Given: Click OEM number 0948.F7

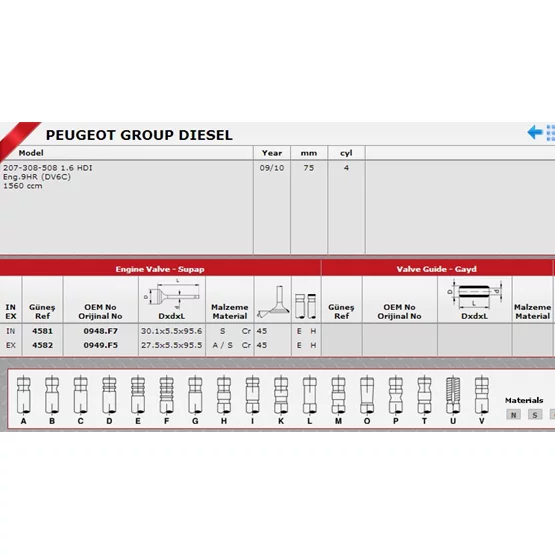Looking at the screenshot, I should pos(101,331).
